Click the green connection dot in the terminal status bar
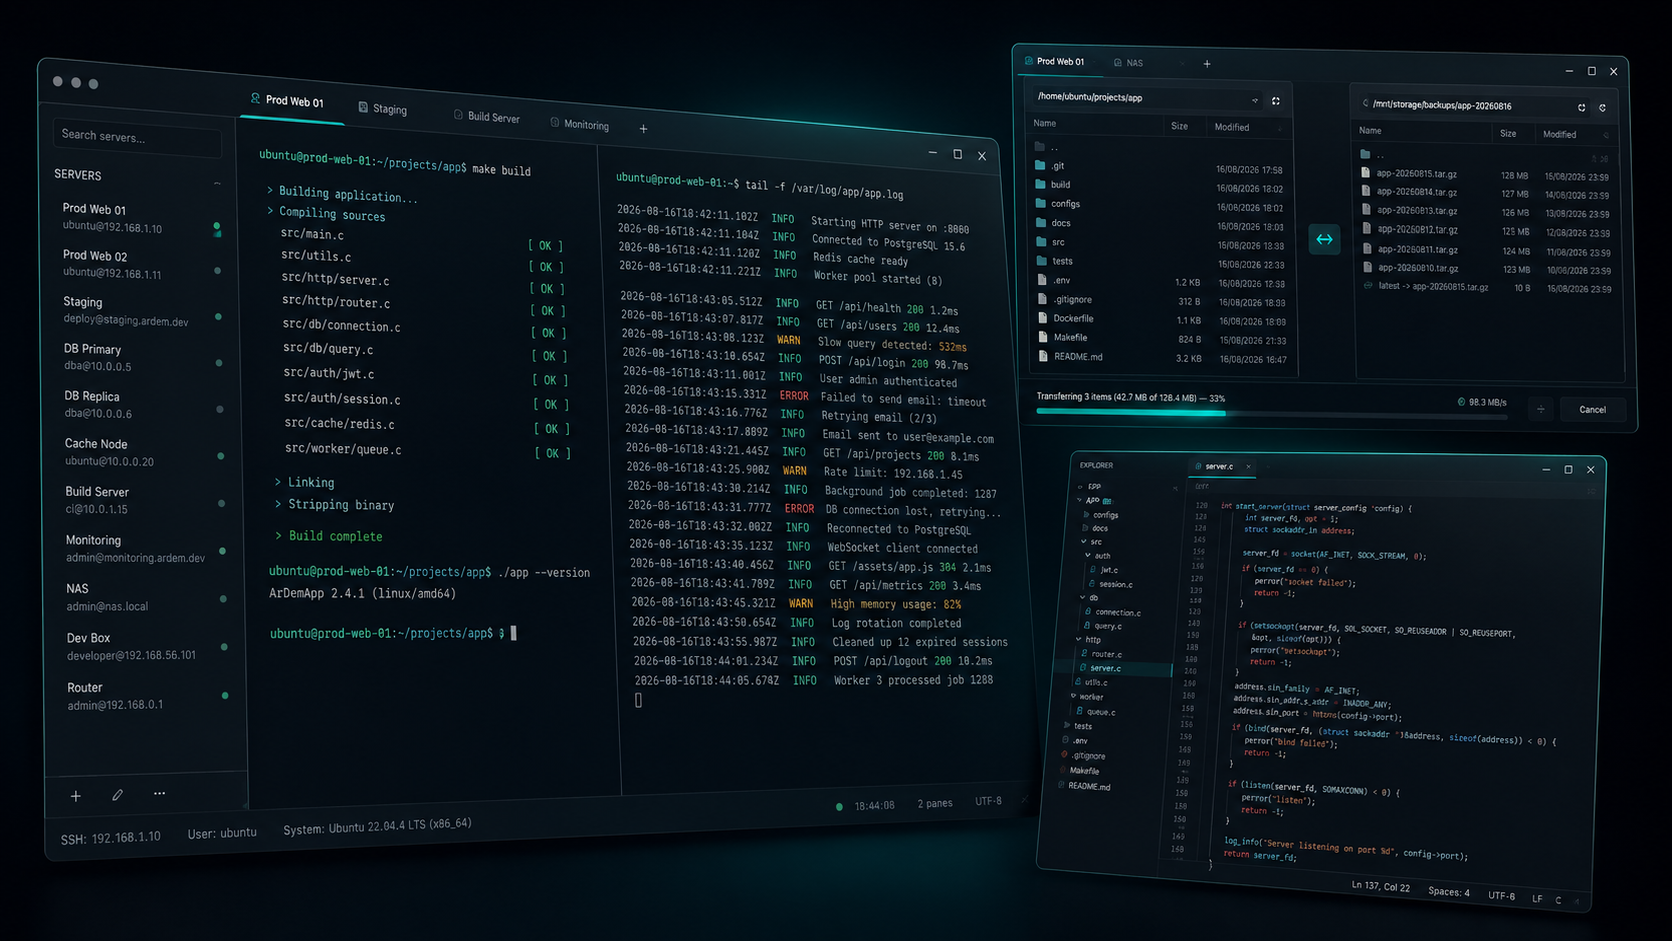The image size is (1672, 941). [839, 806]
